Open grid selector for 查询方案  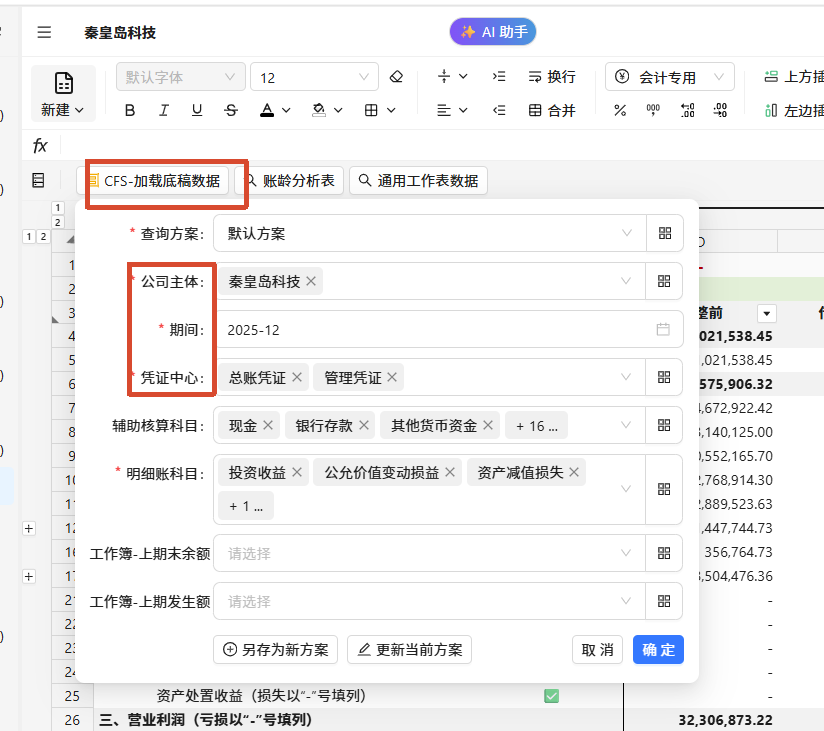click(665, 233)
